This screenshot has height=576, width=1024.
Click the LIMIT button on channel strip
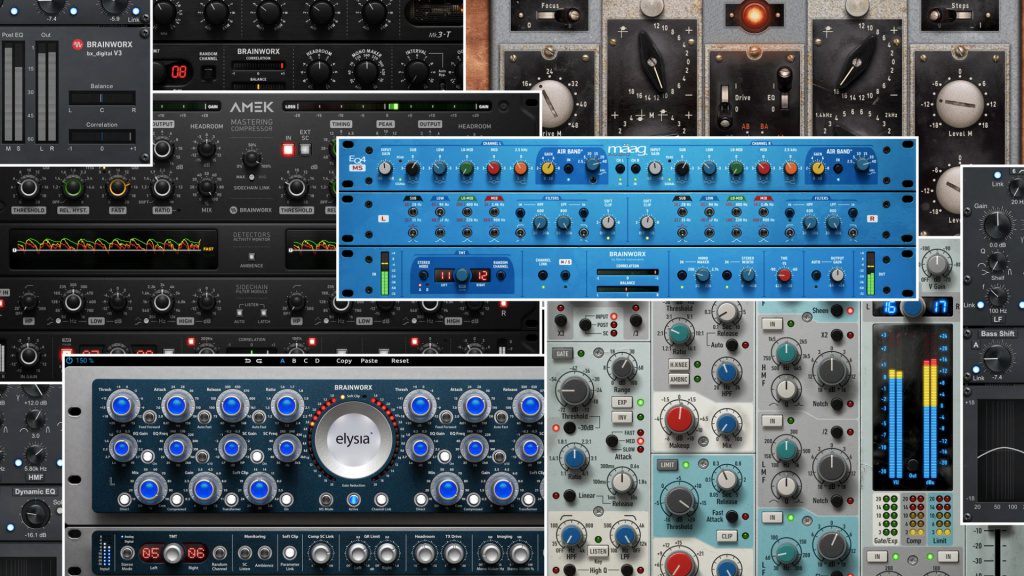coord(667,465)
